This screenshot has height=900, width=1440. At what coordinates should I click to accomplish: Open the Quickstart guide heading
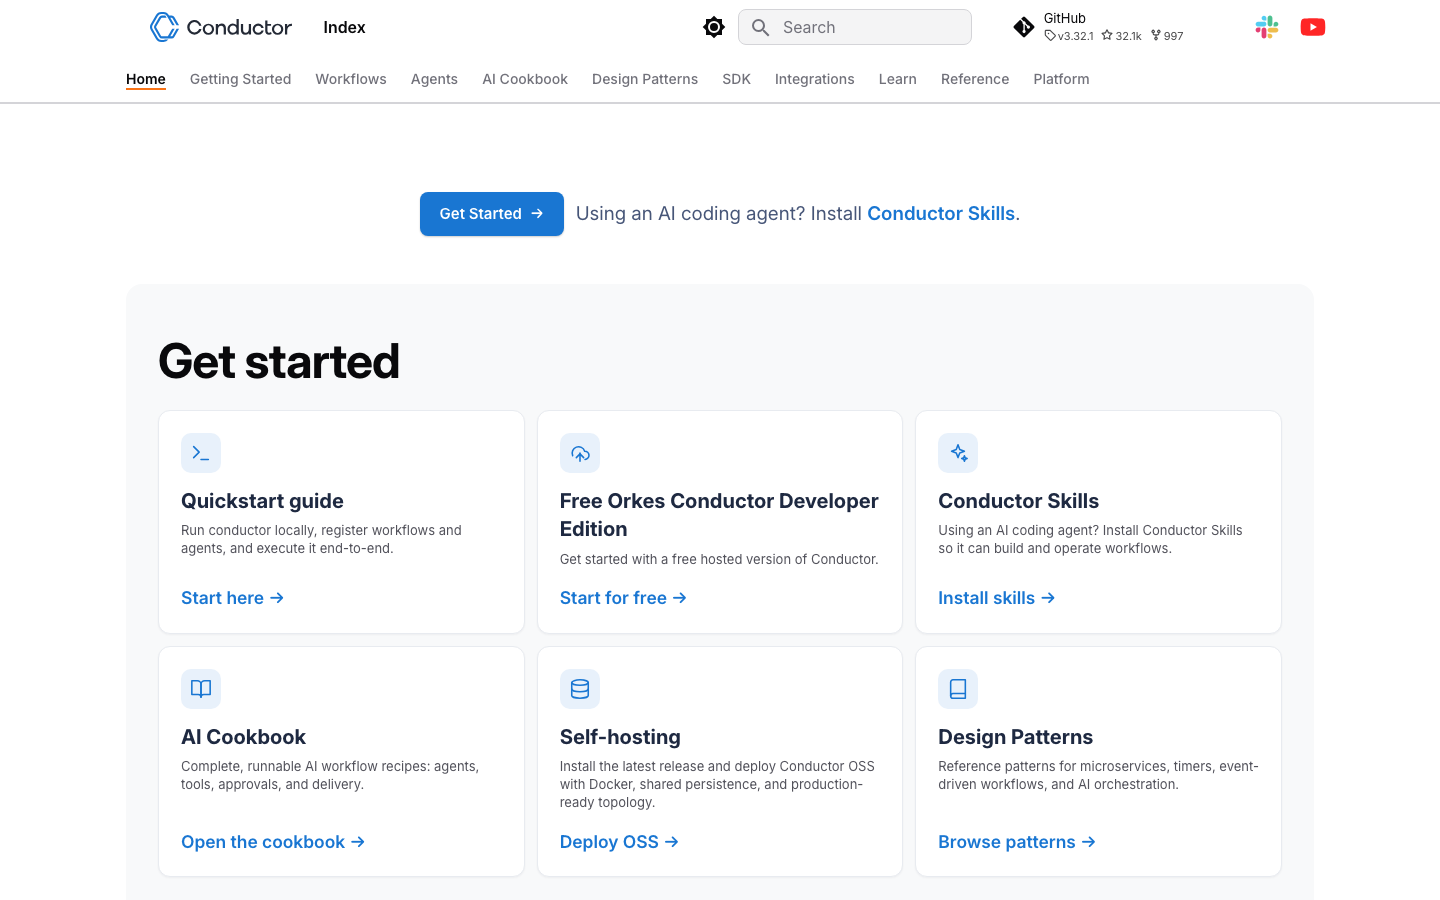(x=262, y=501)
